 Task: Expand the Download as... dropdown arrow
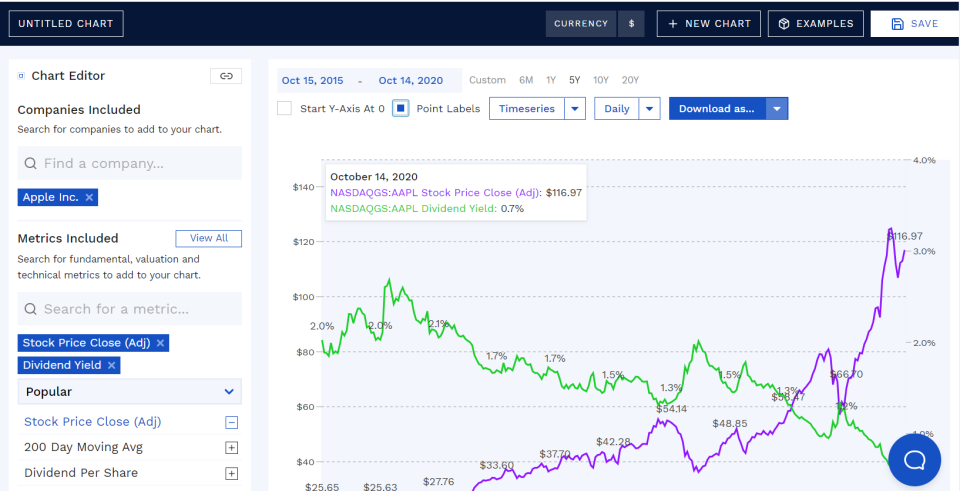coord(777,109)
